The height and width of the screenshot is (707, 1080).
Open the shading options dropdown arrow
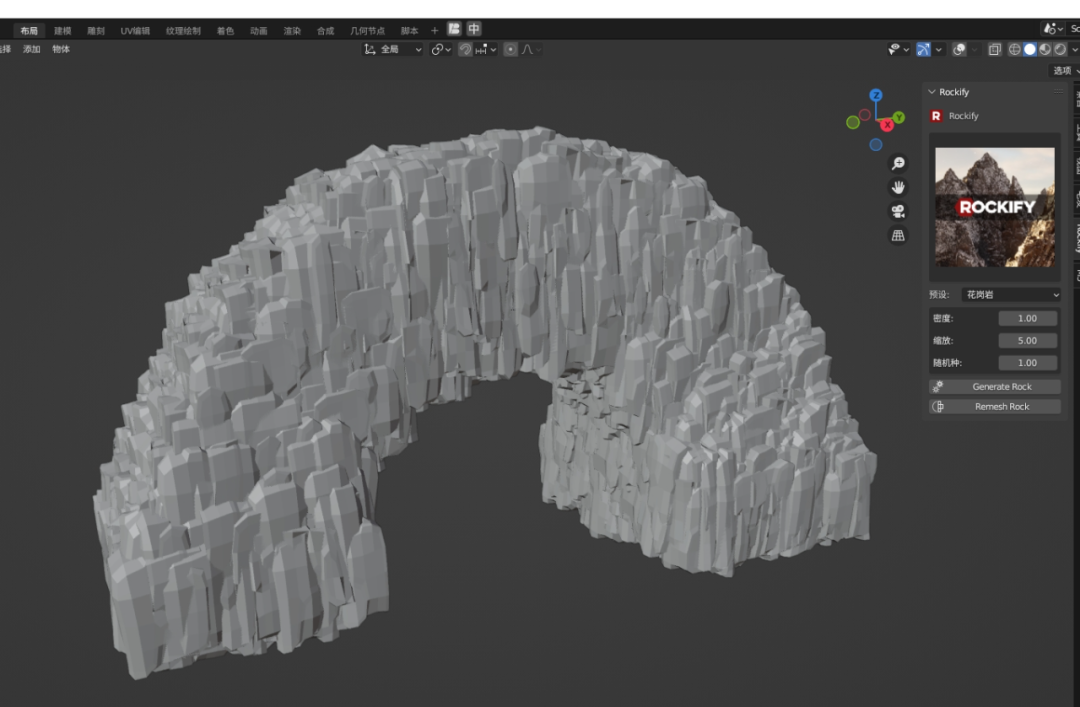[x=1074, y=49]
